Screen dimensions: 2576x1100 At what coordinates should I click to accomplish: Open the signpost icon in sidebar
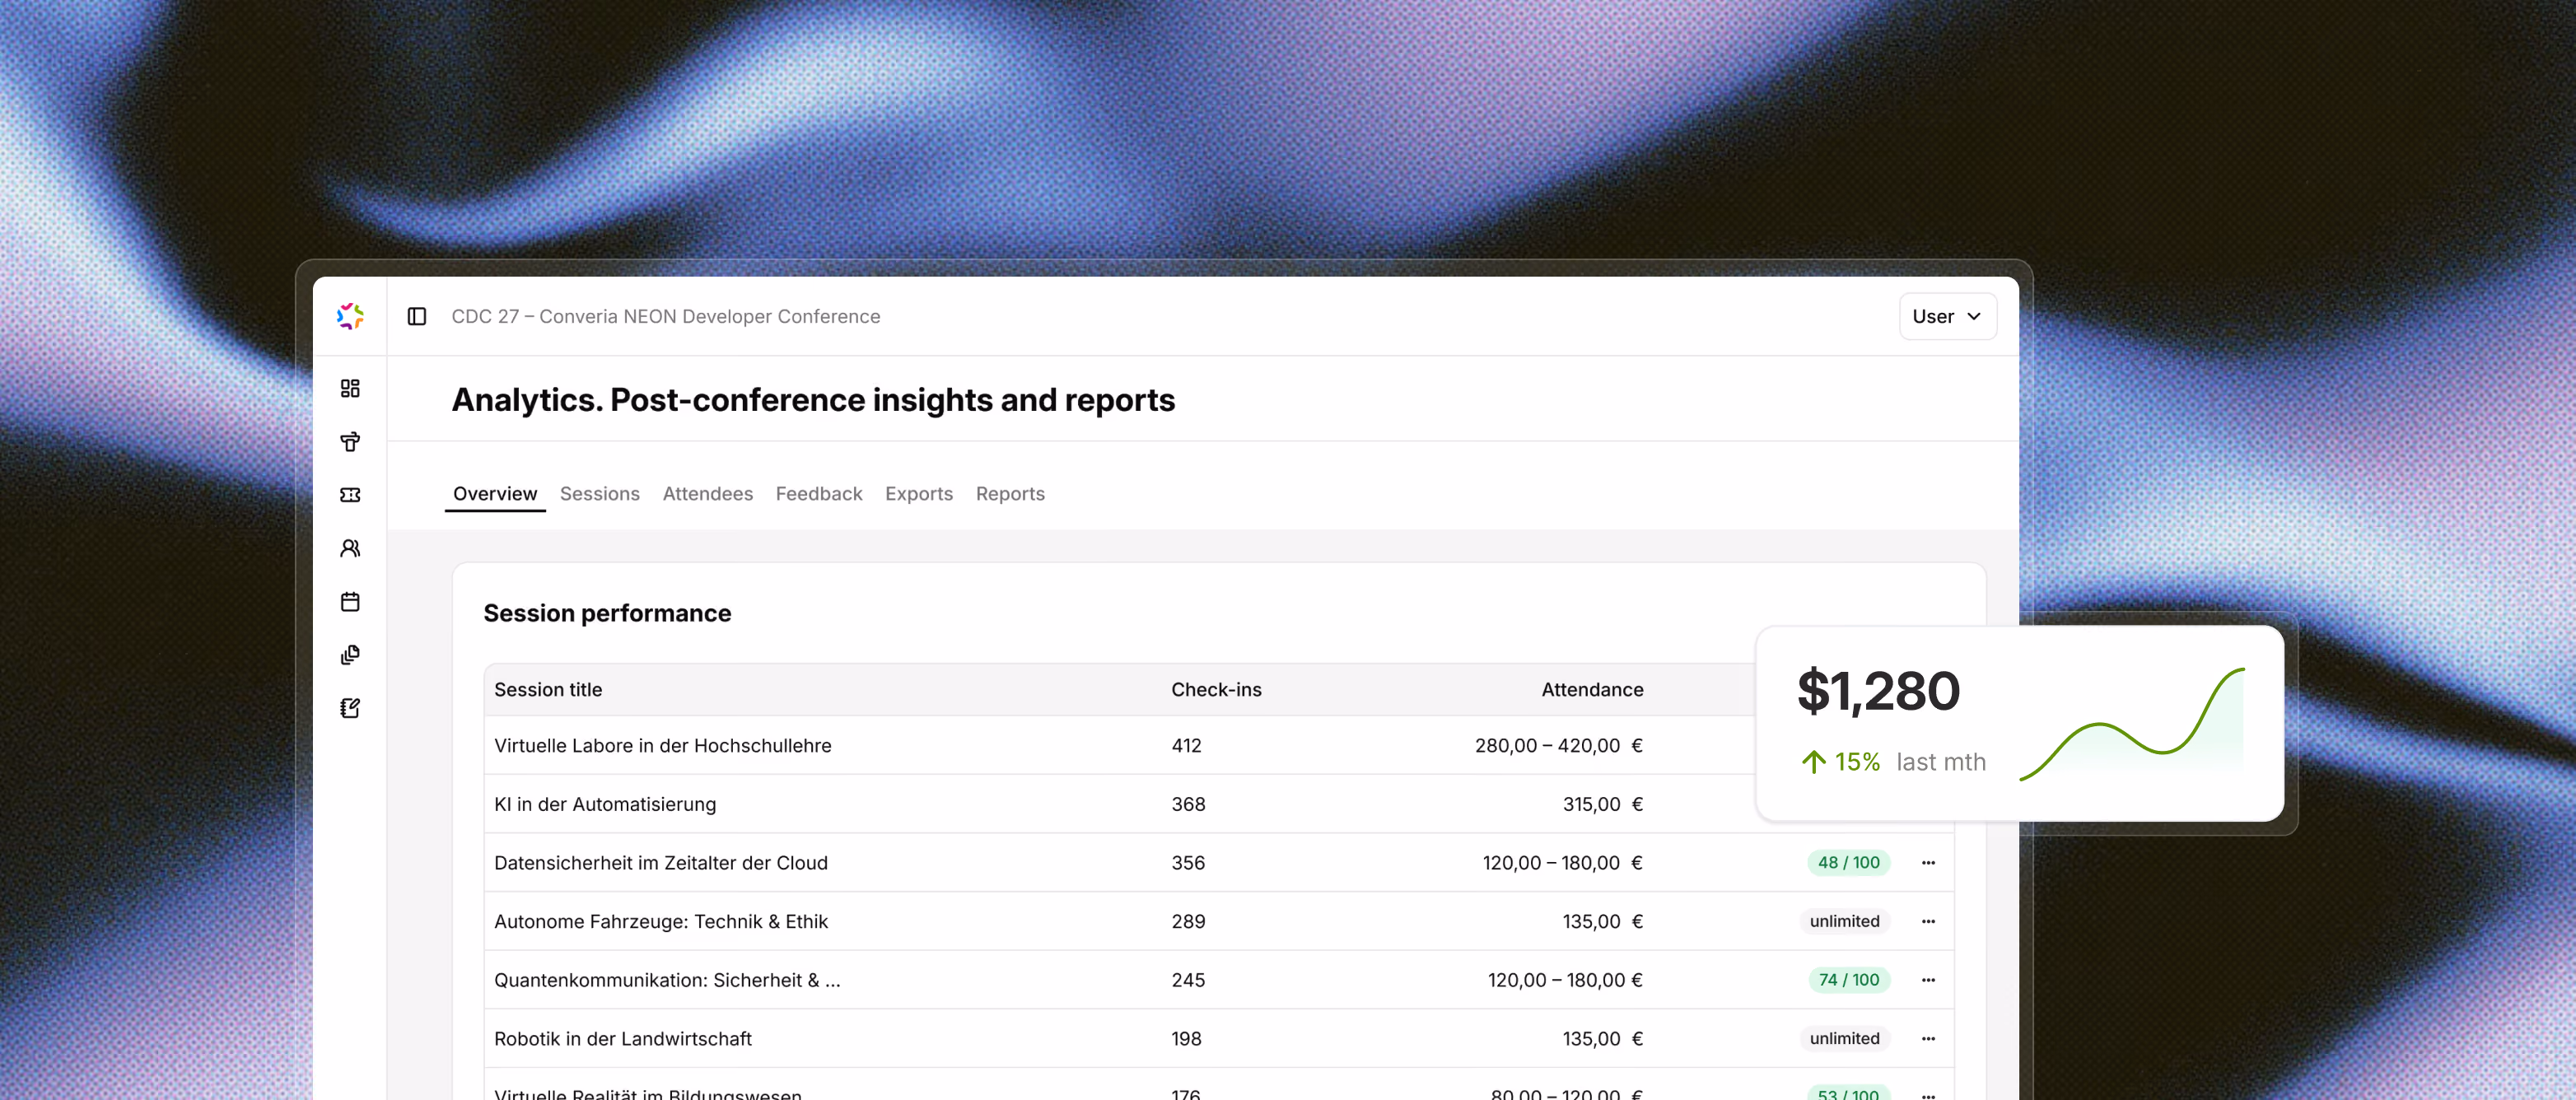click(x=350, y=442)
